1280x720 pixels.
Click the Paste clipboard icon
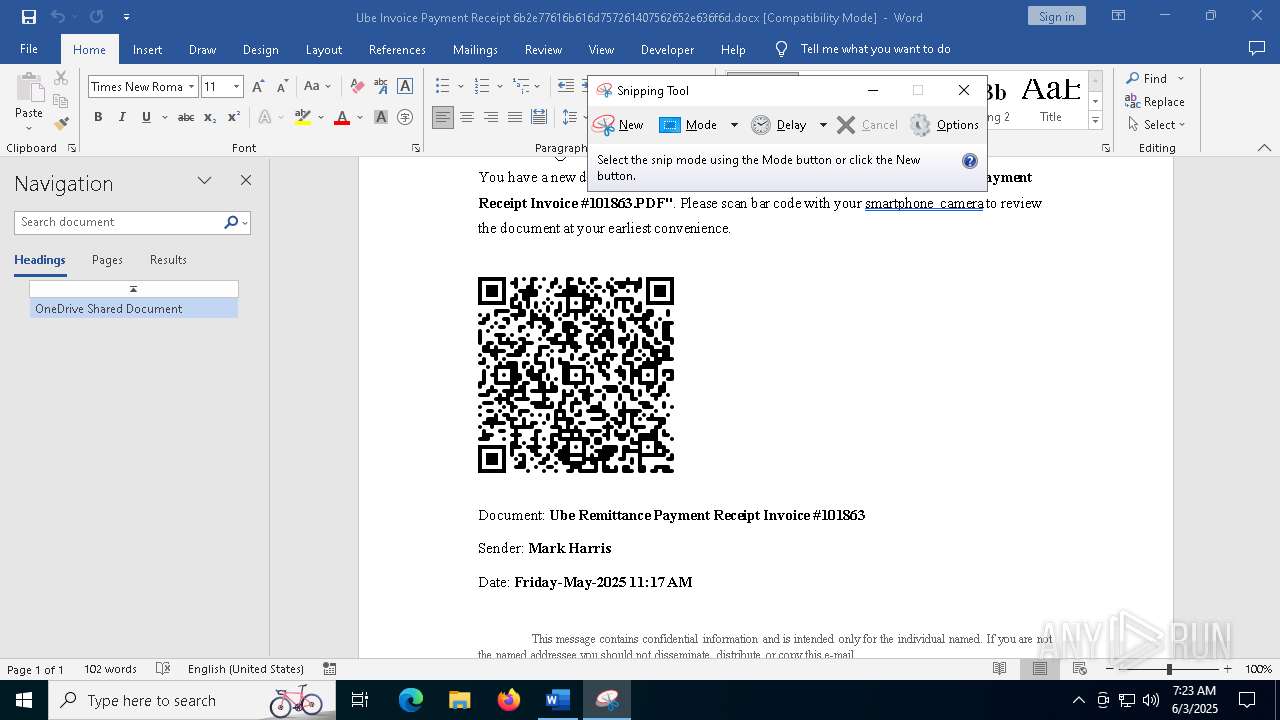click(x=29, y=88)
